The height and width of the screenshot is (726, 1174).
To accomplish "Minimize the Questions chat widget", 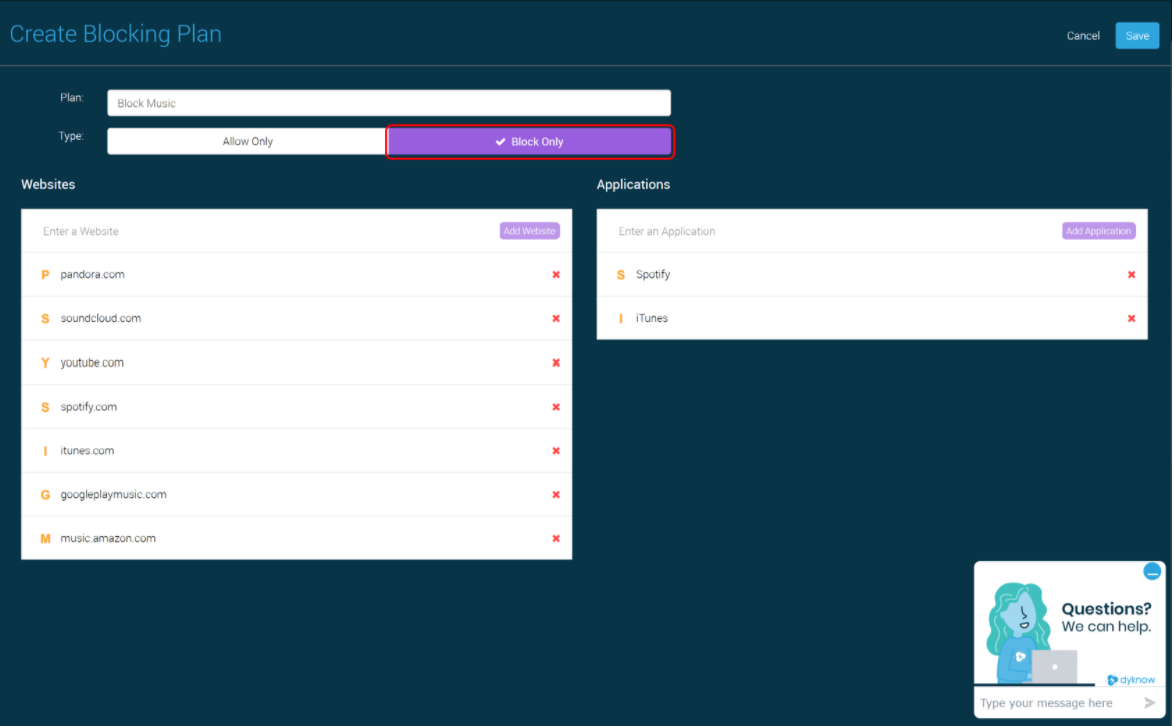I will [x=1152, y=573].
